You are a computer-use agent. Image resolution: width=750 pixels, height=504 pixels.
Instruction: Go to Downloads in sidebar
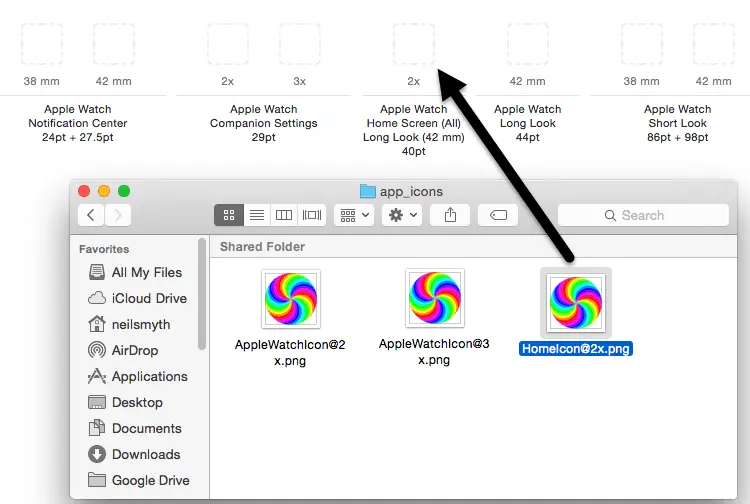coord(145,454)
